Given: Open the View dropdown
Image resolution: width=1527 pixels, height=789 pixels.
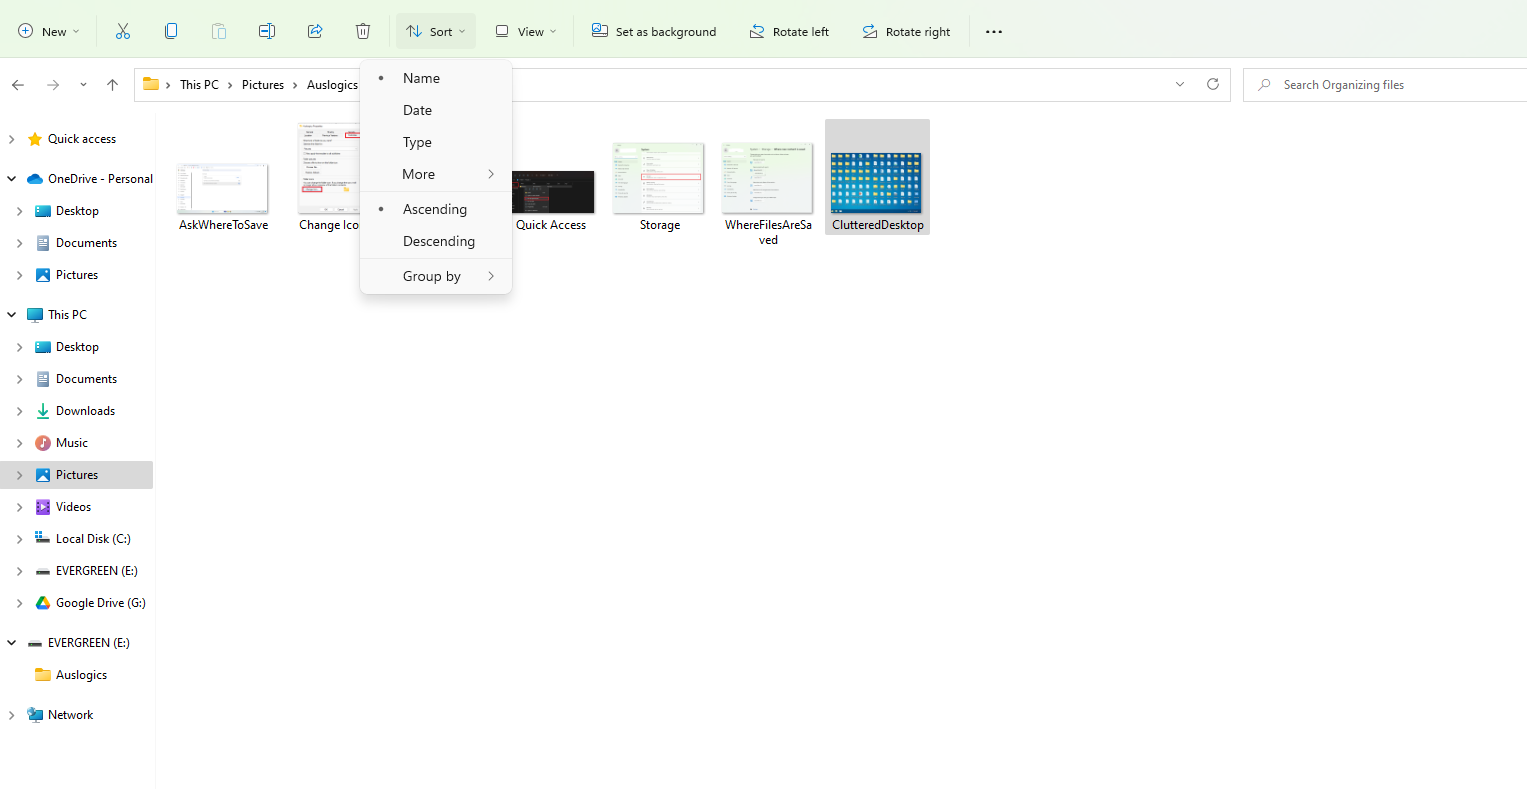Looking at the screenshot, I should coord(526,32).
